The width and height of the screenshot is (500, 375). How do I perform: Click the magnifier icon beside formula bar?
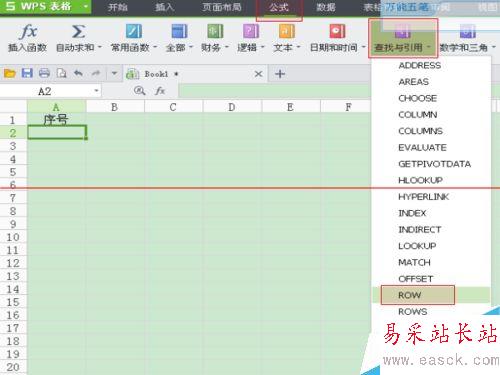click(x=139, y=91)
